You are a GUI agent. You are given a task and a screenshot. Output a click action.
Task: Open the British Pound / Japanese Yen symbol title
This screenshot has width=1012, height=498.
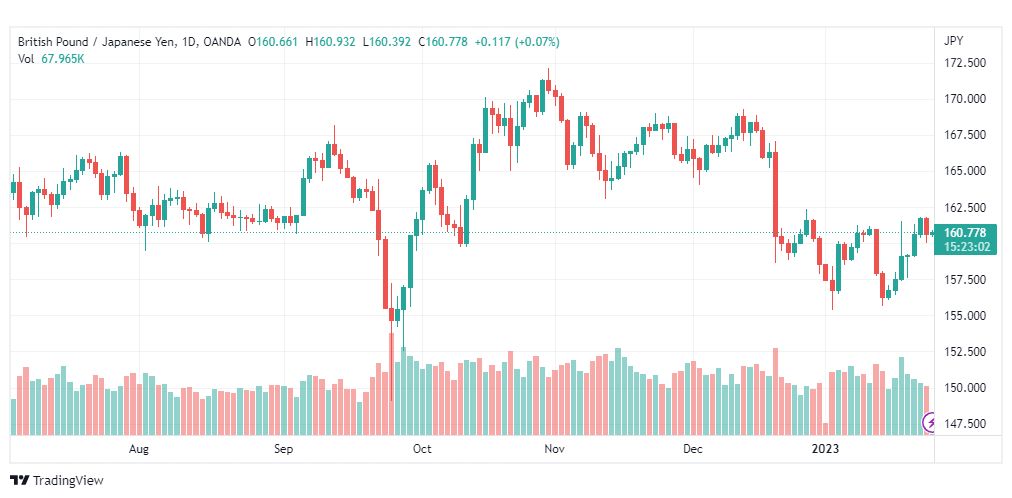pyautogui.click(x=95, y=42)
